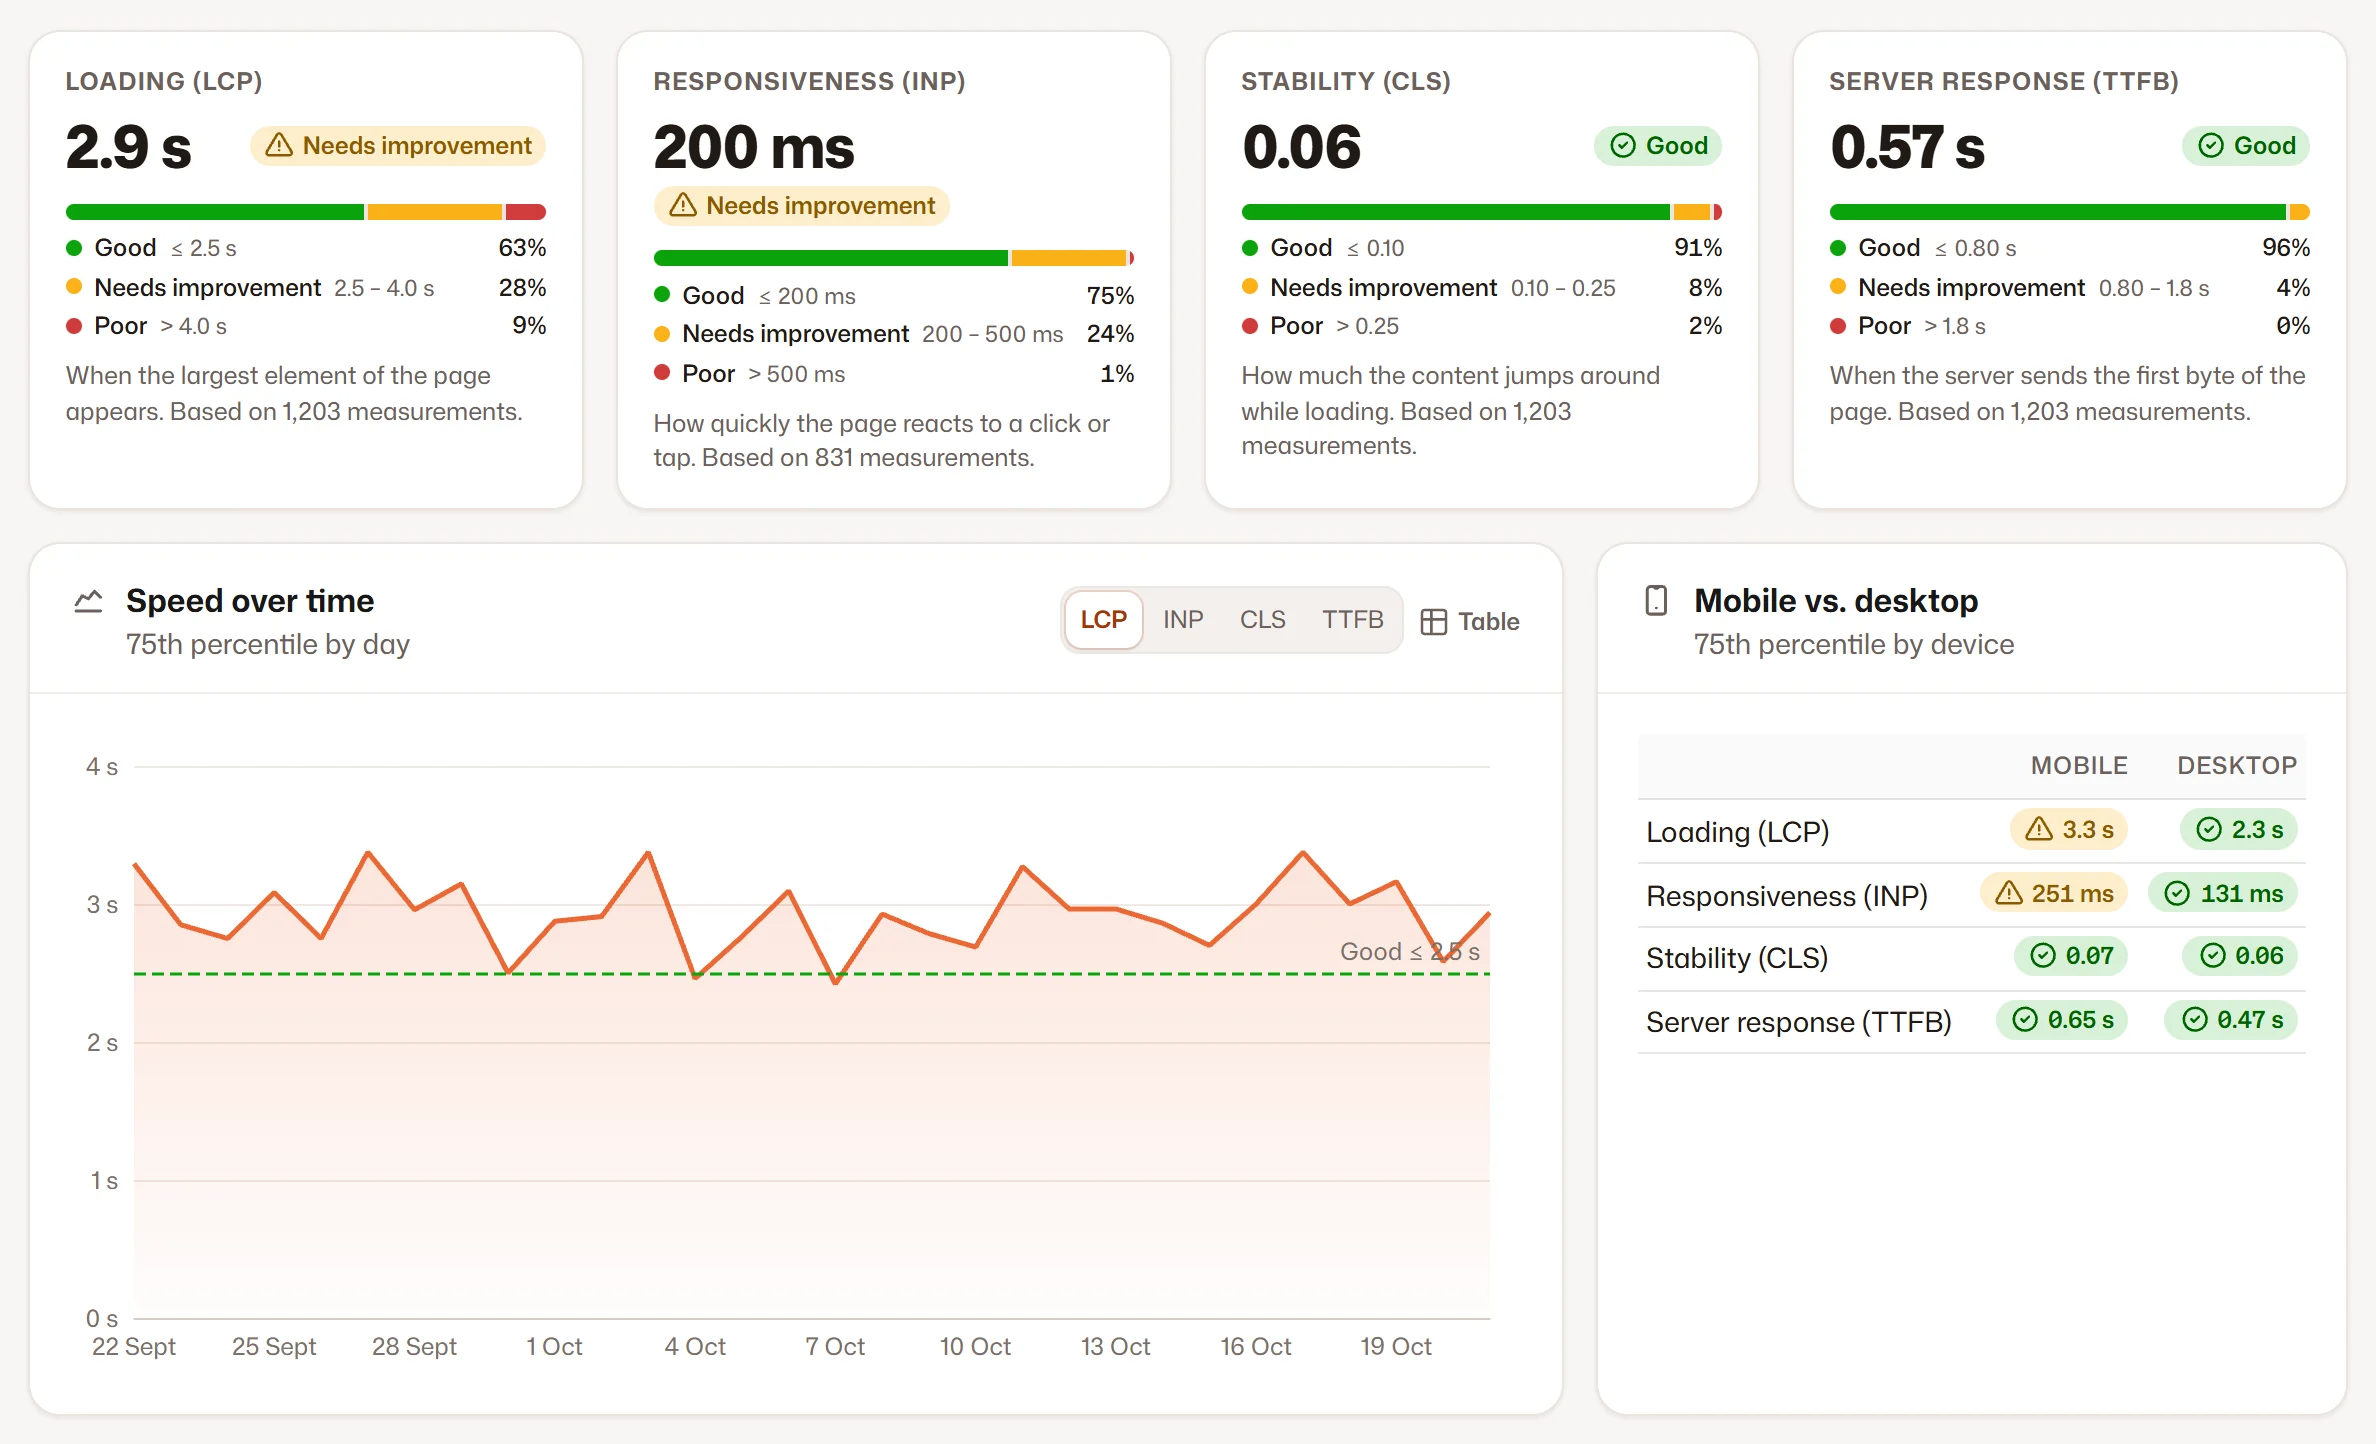Viewport: 2376px width, 1444px height.
Task: Click the orange segment of the INP distribution bar
Action: coord(1069,258)
